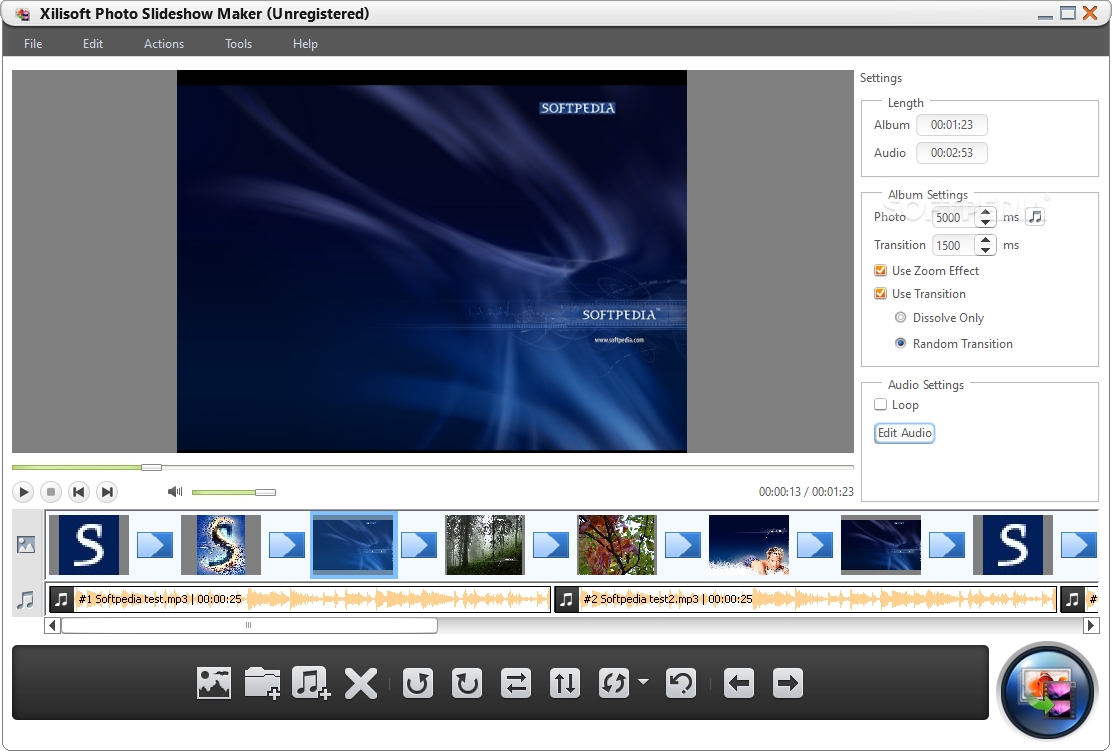
Task: Select the #1 Softpedia test.mp3 clip
Action: click(x=300, y=599)
